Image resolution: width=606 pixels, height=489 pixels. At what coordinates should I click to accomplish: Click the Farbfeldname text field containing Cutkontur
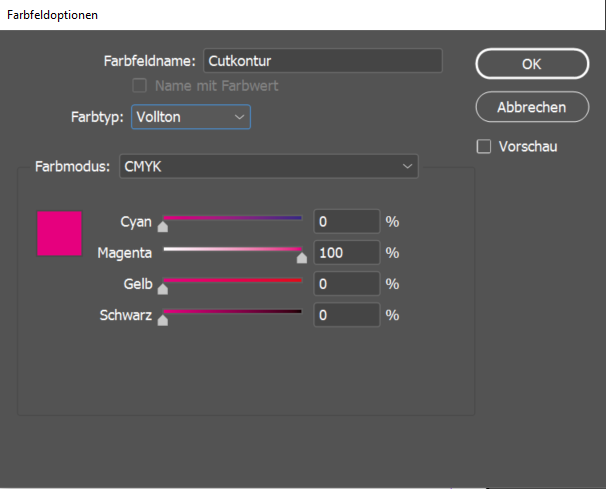click(322, 61)
